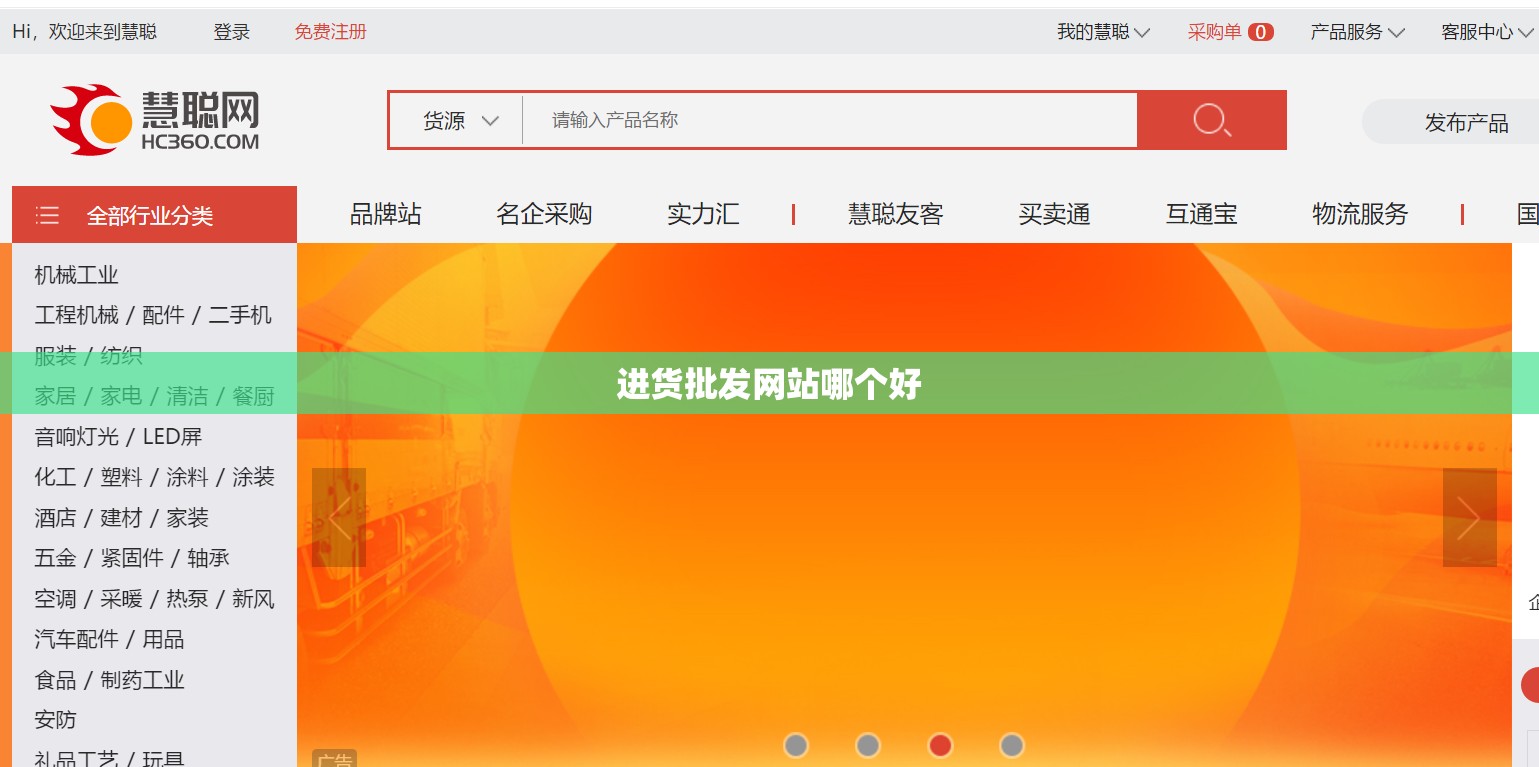Open 机械工业 category
Screen dimensions: 1539x767
point(76,275)
